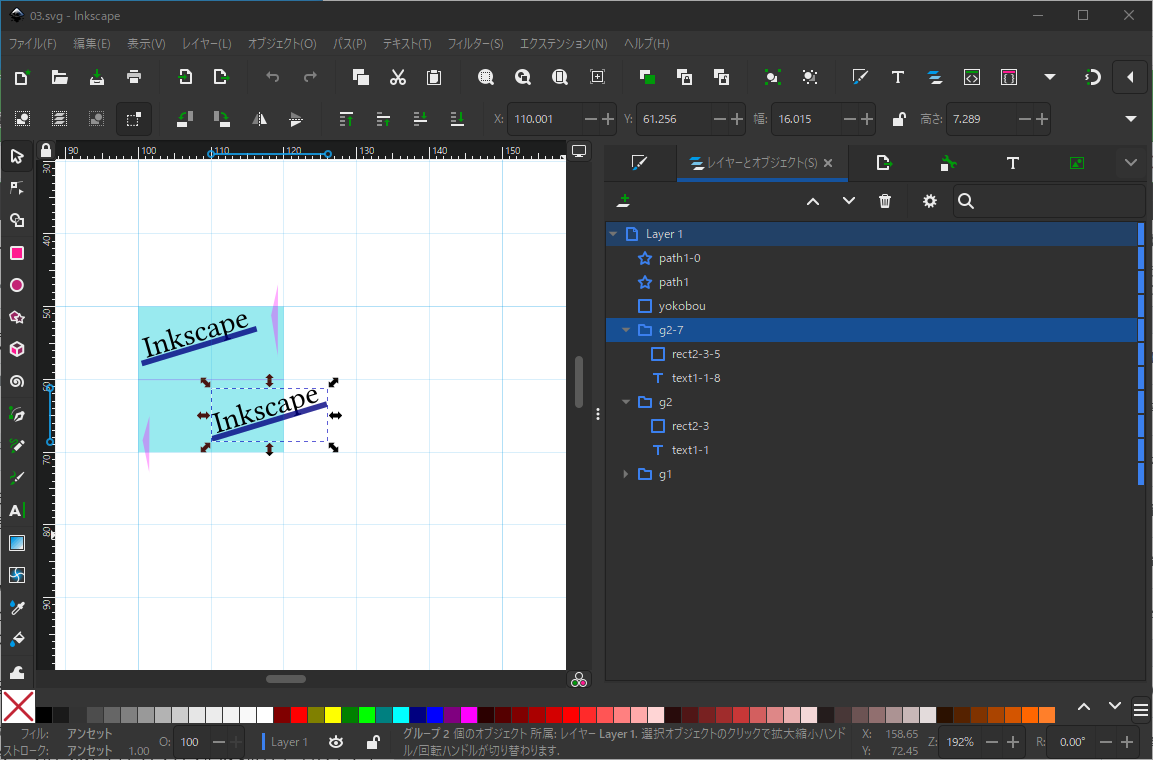Open the XML editor icon
The width and height of the screenshot is (1153, 760).
click(972, 77)
